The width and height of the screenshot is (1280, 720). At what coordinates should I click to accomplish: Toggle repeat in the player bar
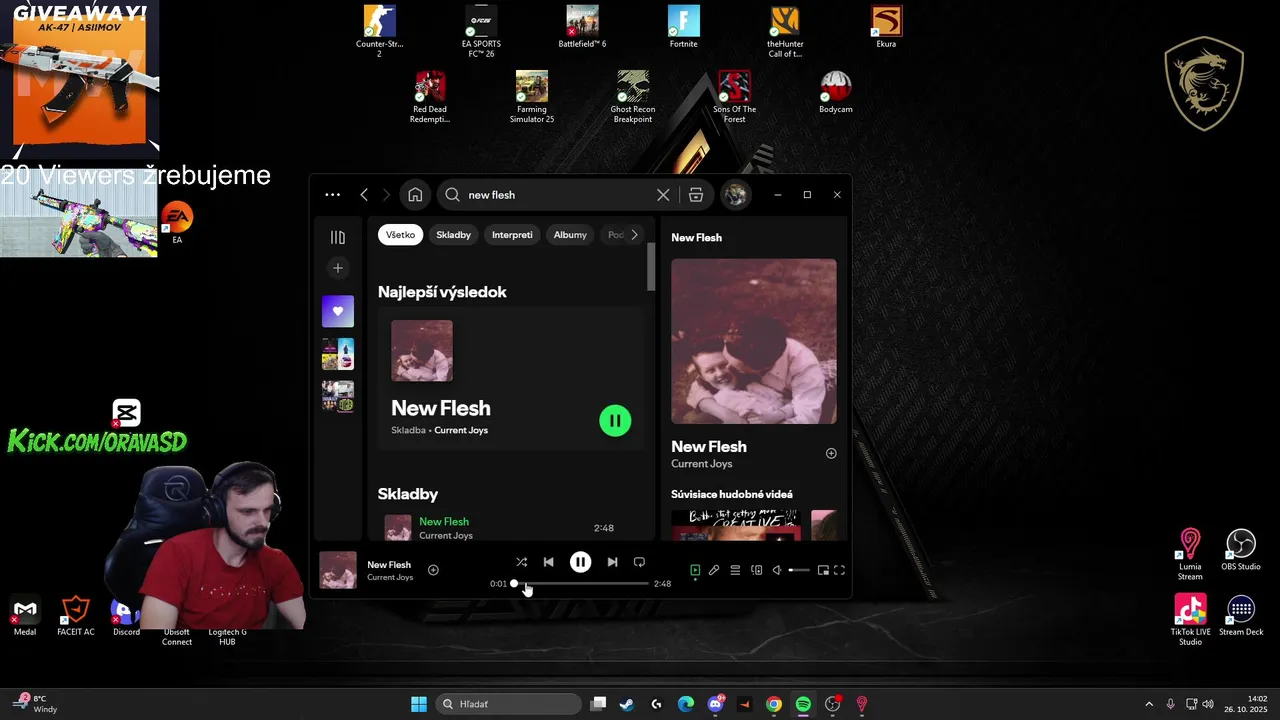pyautogui.click(x=639, y=562)
